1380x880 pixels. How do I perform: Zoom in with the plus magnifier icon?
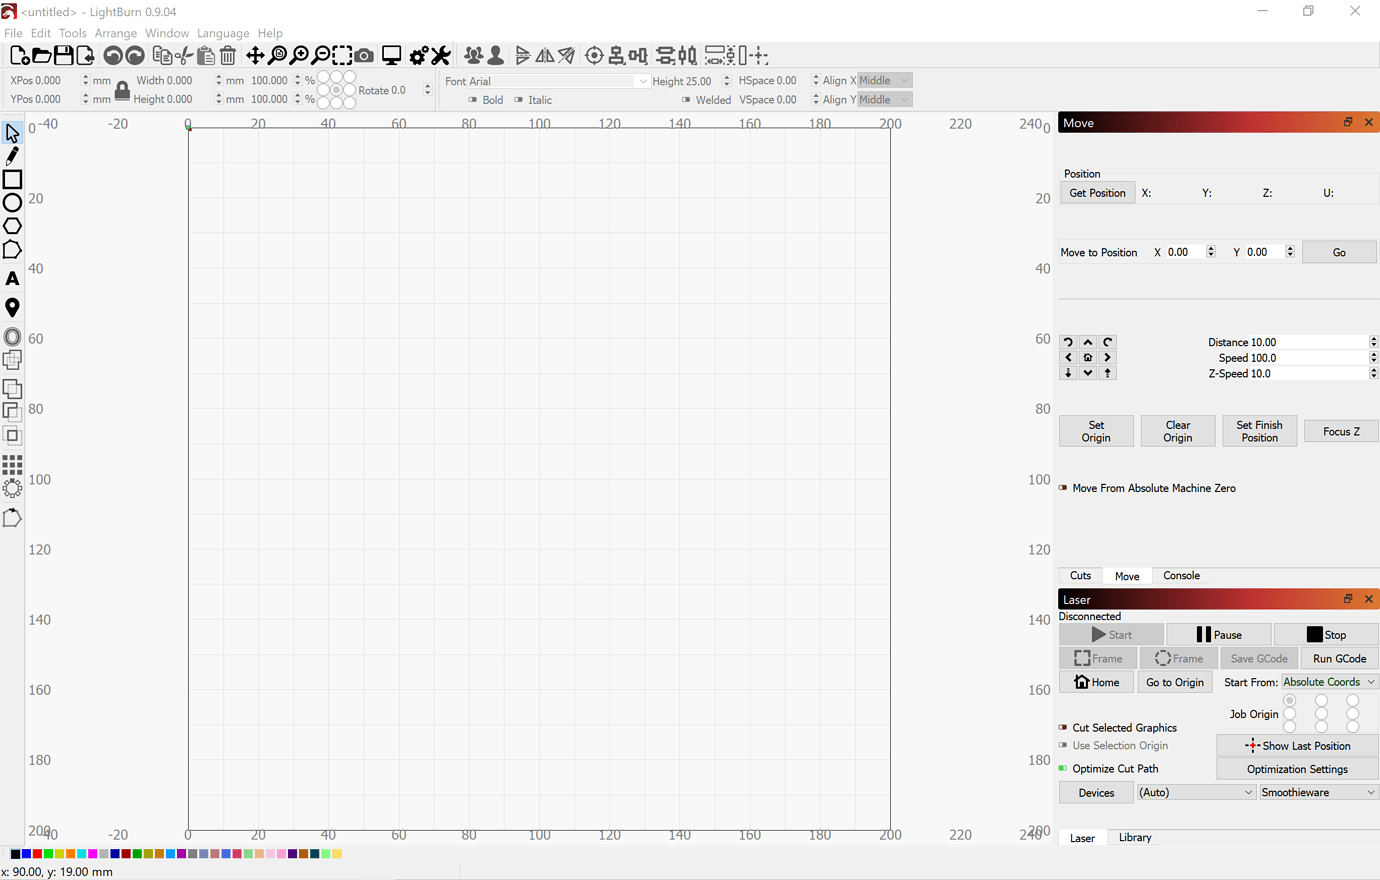tap(299, 56)
